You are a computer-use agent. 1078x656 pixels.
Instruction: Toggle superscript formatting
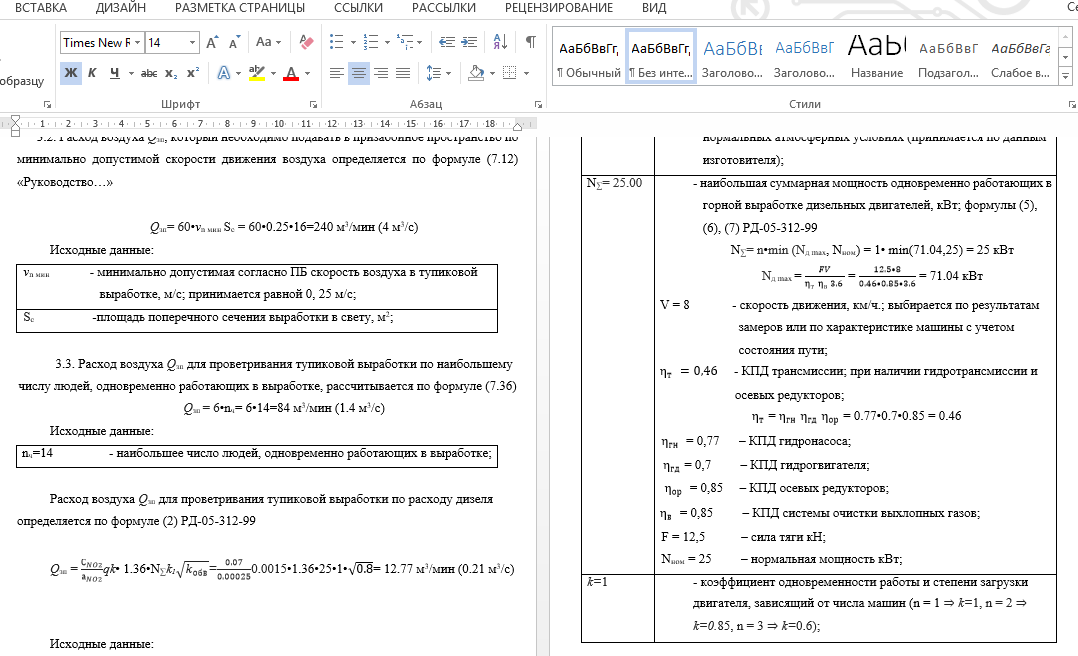coord(193,73)
